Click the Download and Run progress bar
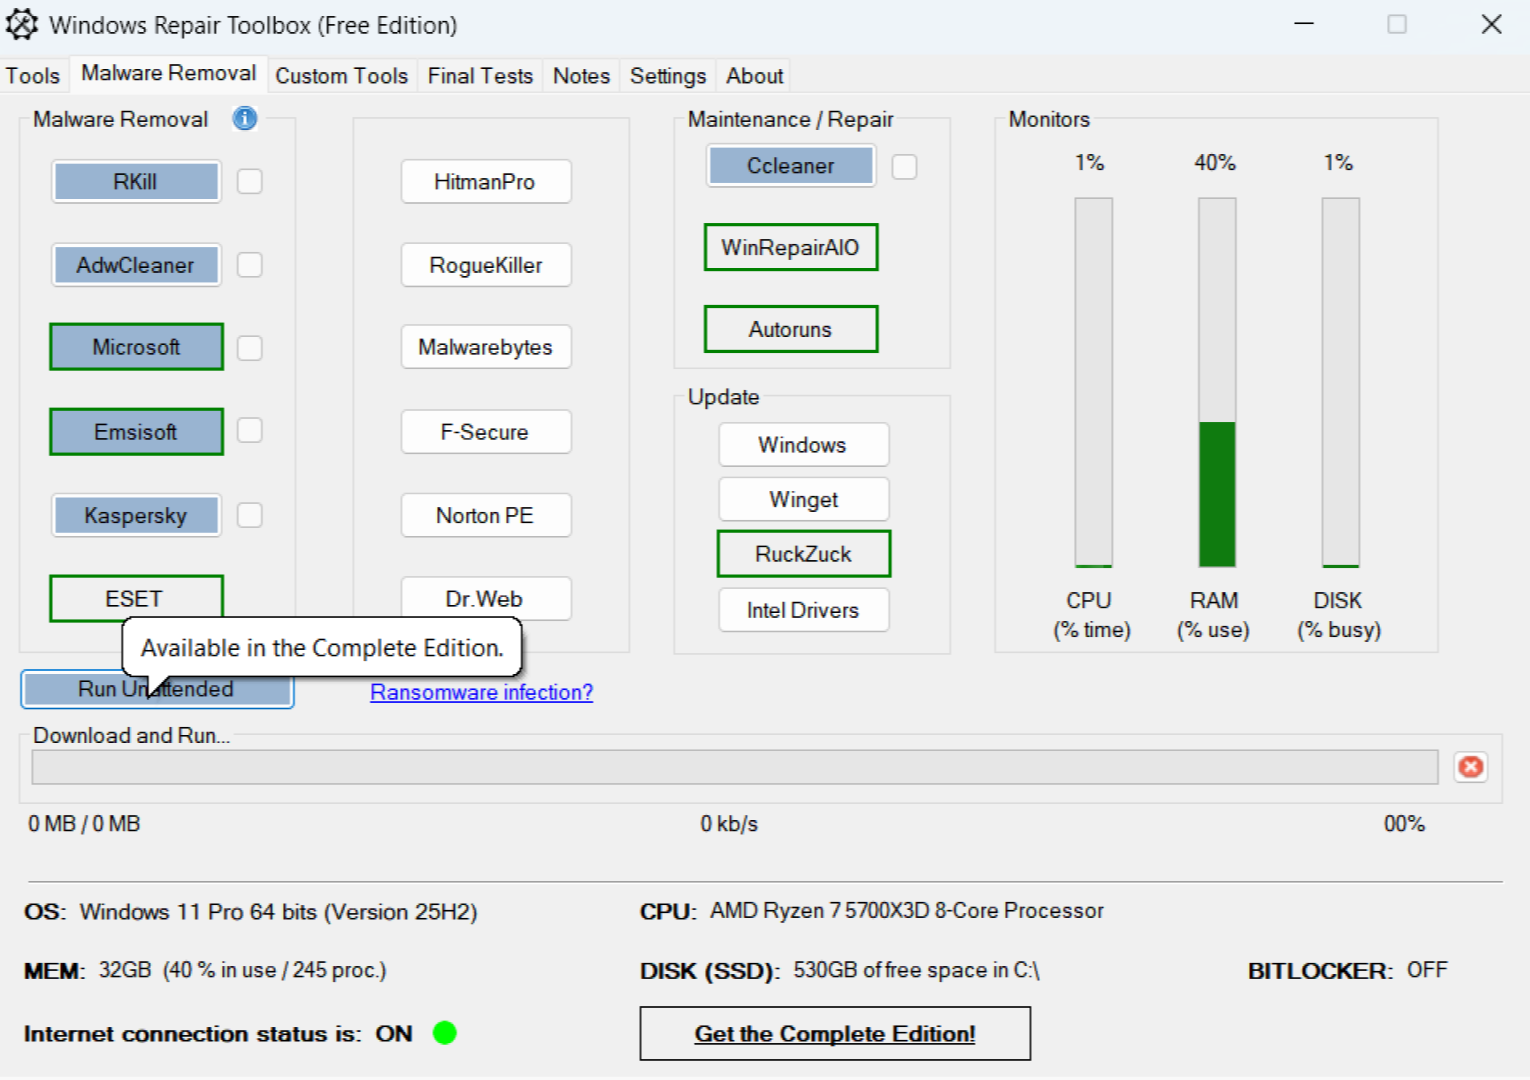The width and height of the screenshot is (1530, 1080). pos(735,767)
